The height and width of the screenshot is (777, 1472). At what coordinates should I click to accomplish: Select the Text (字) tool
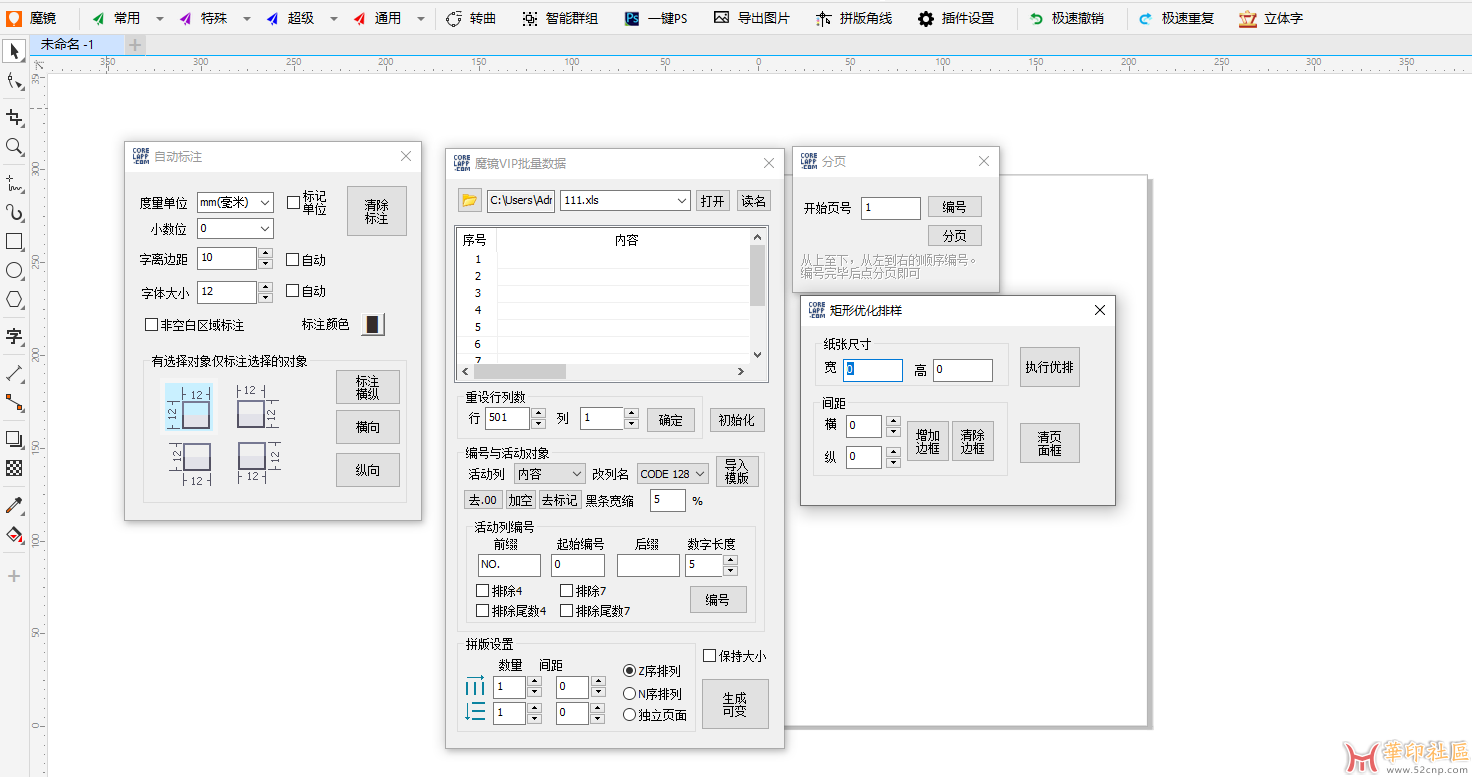click(x=14, y=336)
